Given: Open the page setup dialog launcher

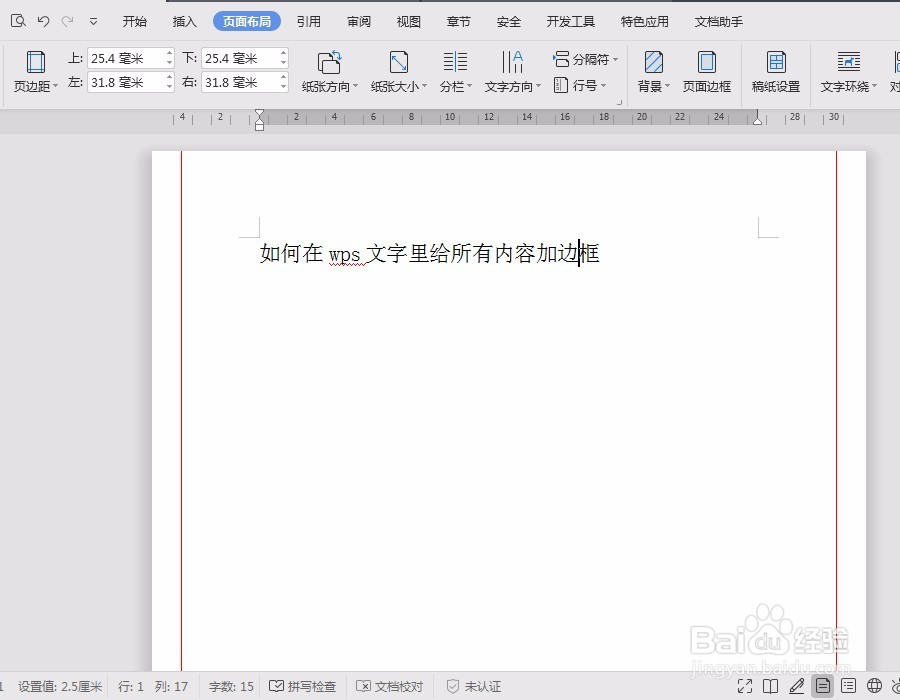Looking at the screenshot, I should (619, 102).
